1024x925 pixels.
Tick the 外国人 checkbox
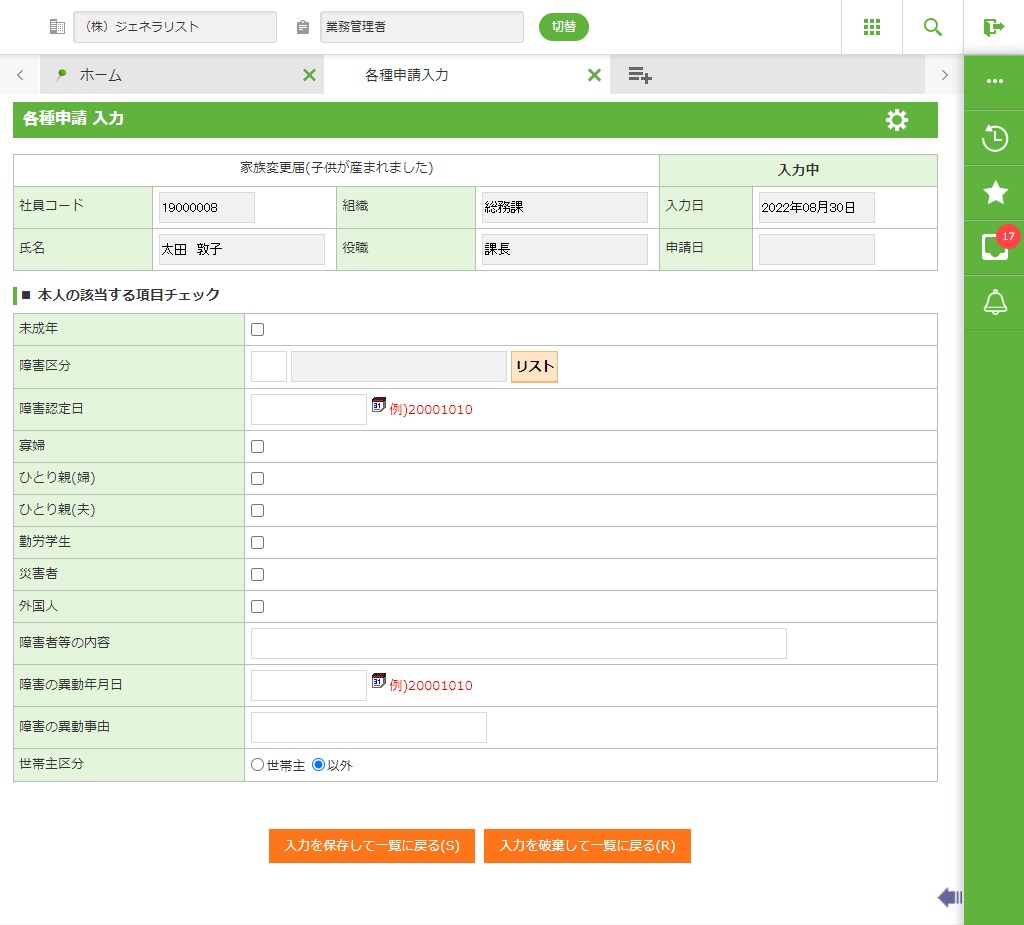tap(257, 607)
